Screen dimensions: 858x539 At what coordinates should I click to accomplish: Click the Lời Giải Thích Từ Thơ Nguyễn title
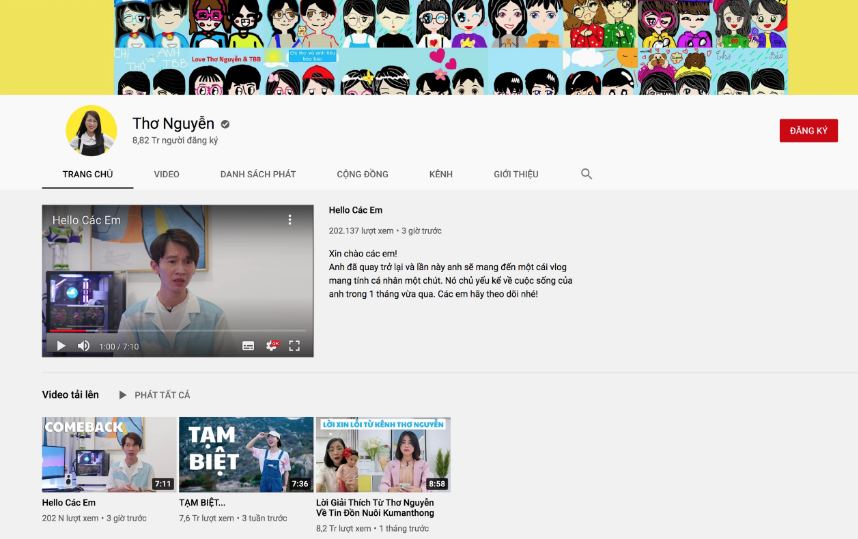click(x=375, y=508)
